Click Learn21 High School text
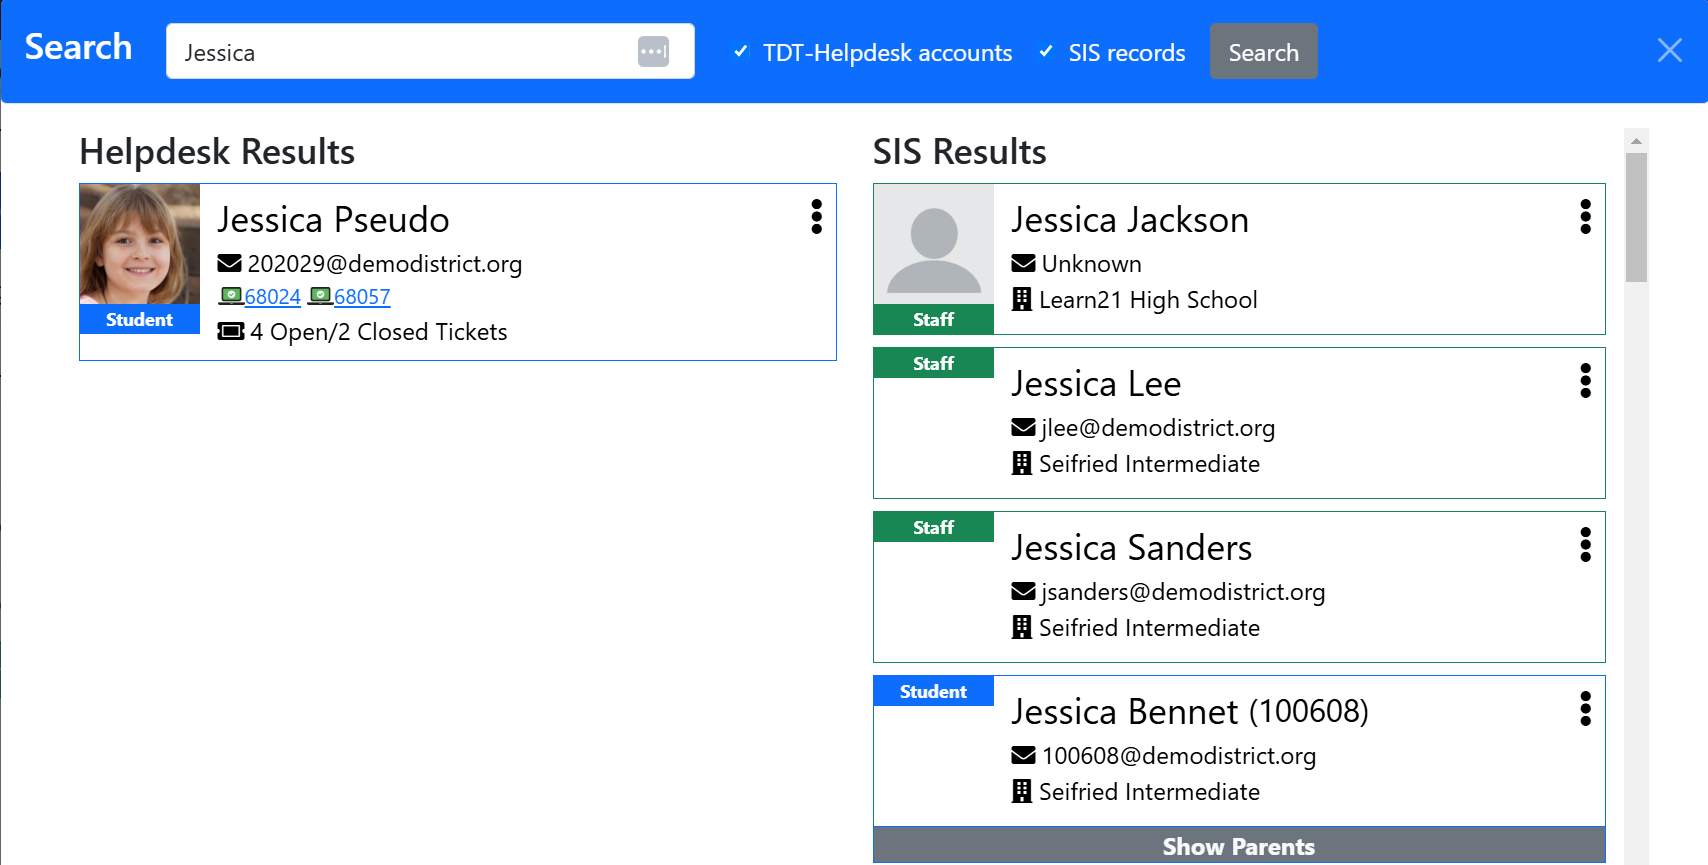1708x865 pixels. tap(1148, 300)
